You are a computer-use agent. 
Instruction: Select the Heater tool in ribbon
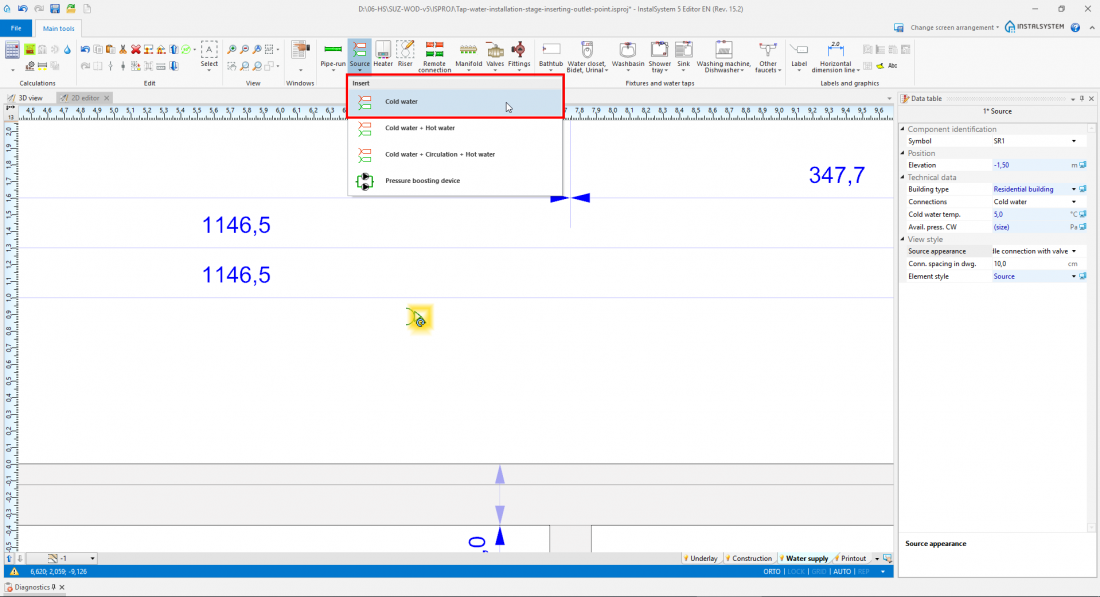(383, 49)
